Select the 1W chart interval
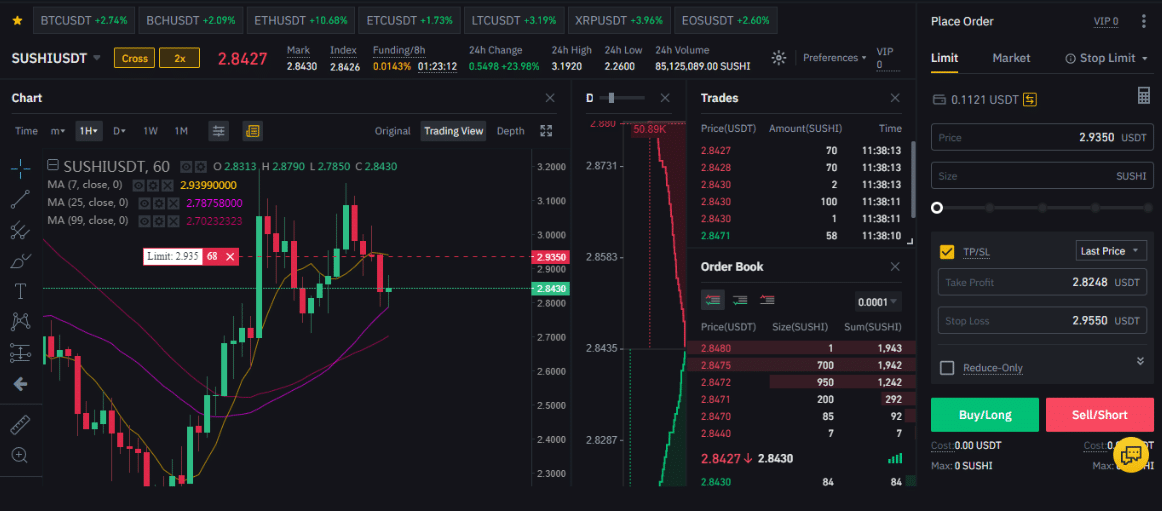 pyautogui.click(x=150, y=131)
